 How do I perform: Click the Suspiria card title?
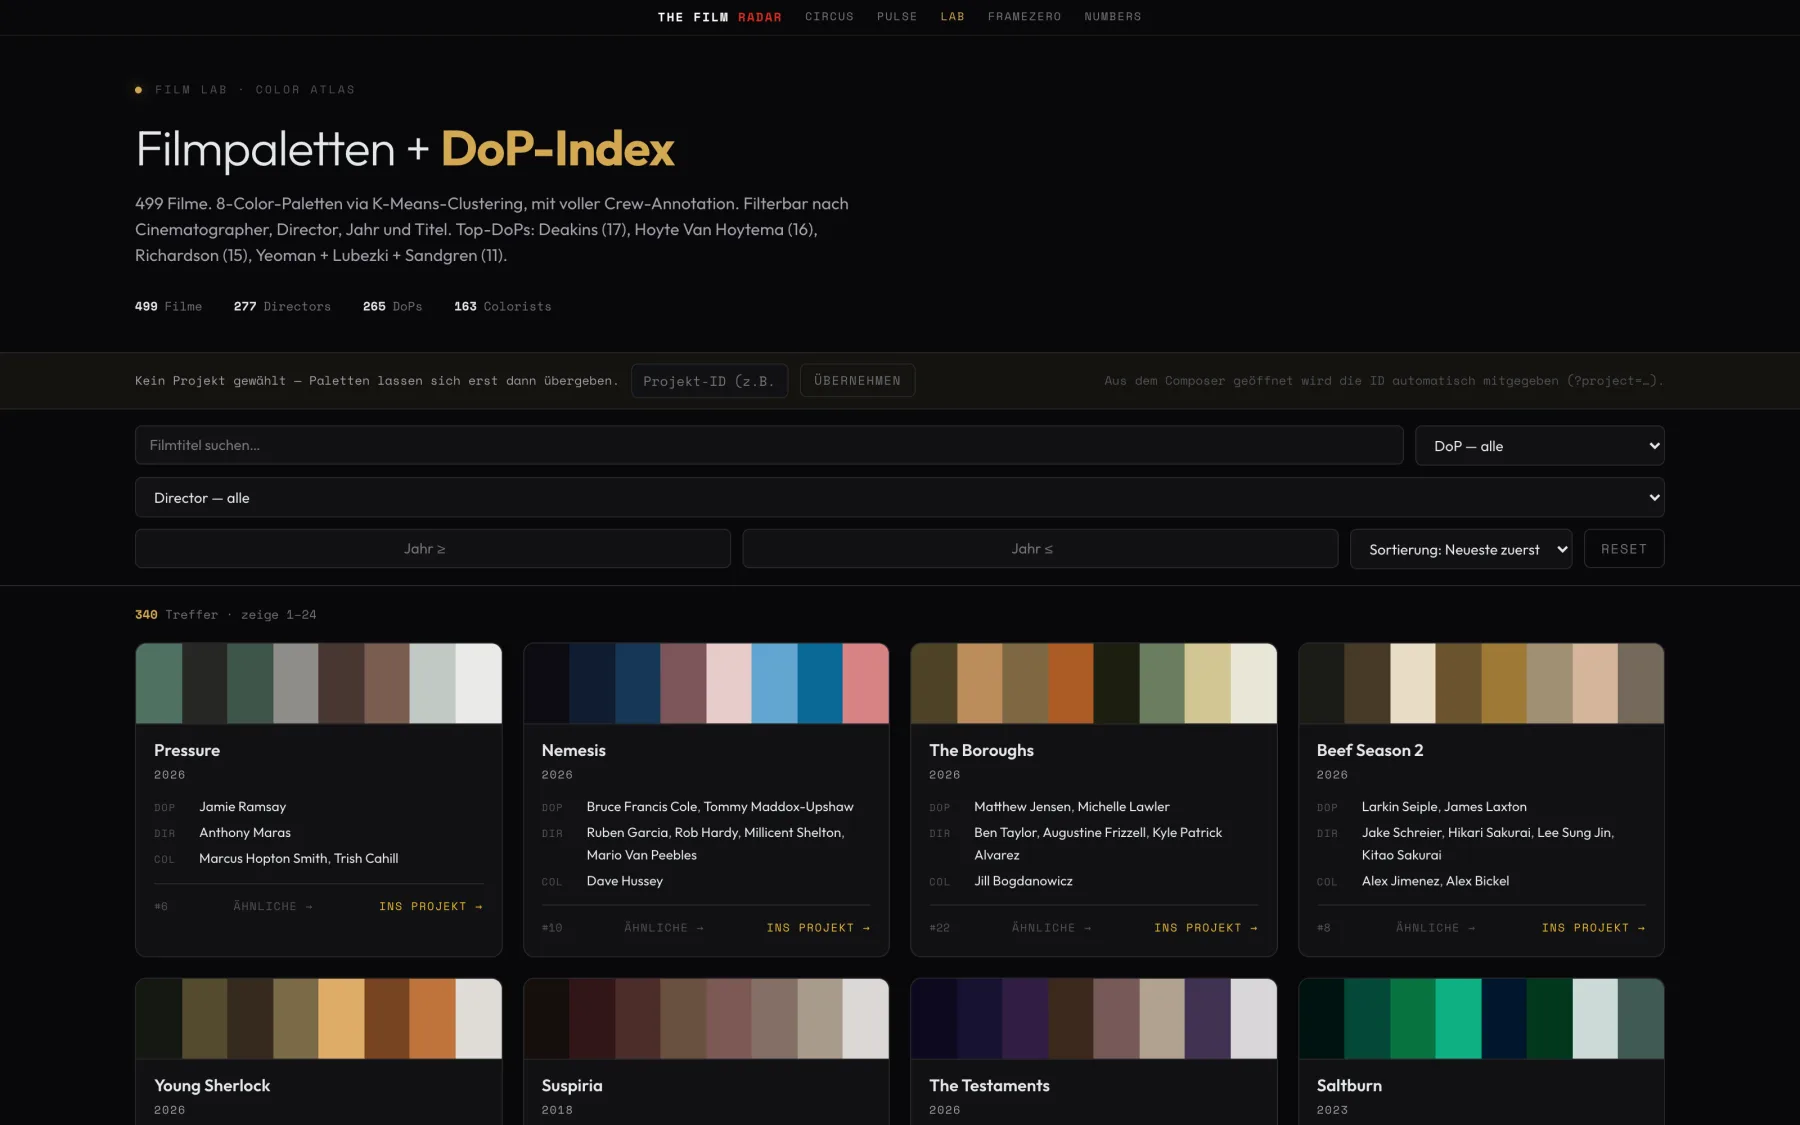point(572,1086)
